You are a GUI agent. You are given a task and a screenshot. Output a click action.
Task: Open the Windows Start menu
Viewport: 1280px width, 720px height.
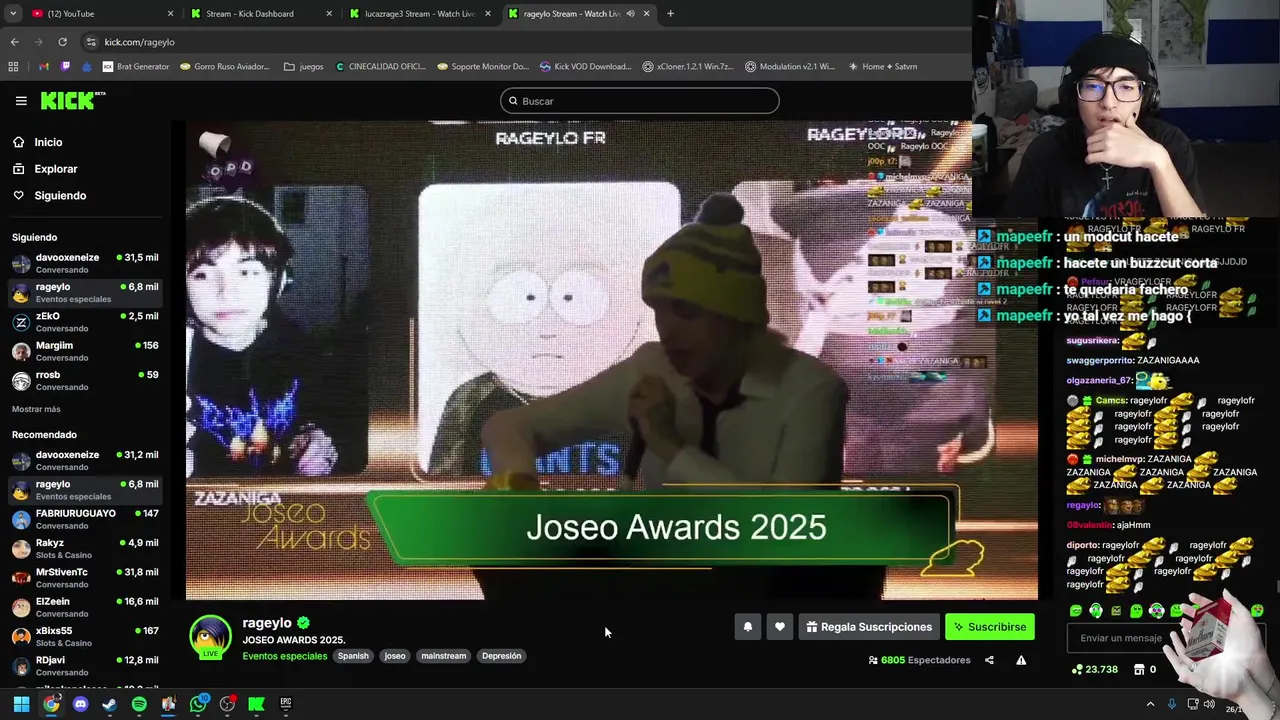pos(21,704)
